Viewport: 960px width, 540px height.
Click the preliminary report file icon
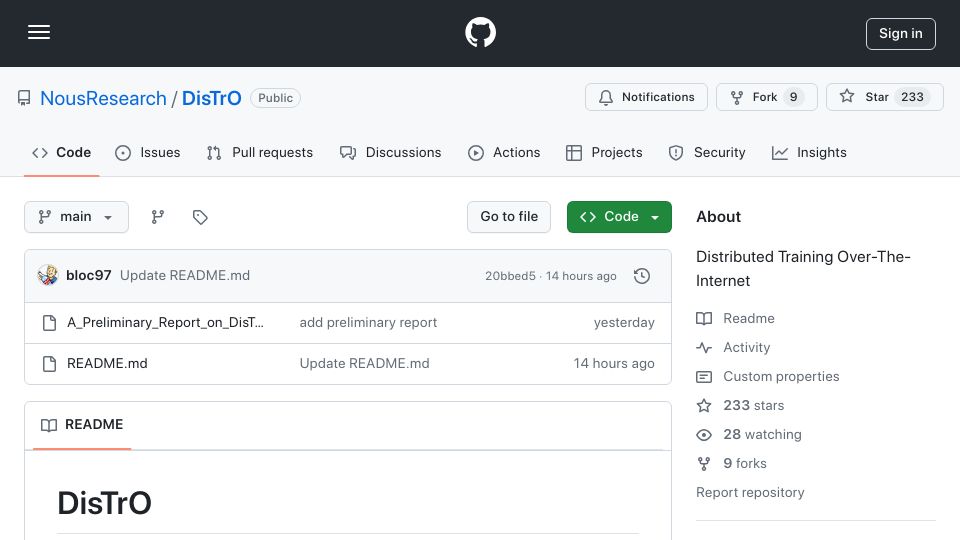[x=50, y=323]
